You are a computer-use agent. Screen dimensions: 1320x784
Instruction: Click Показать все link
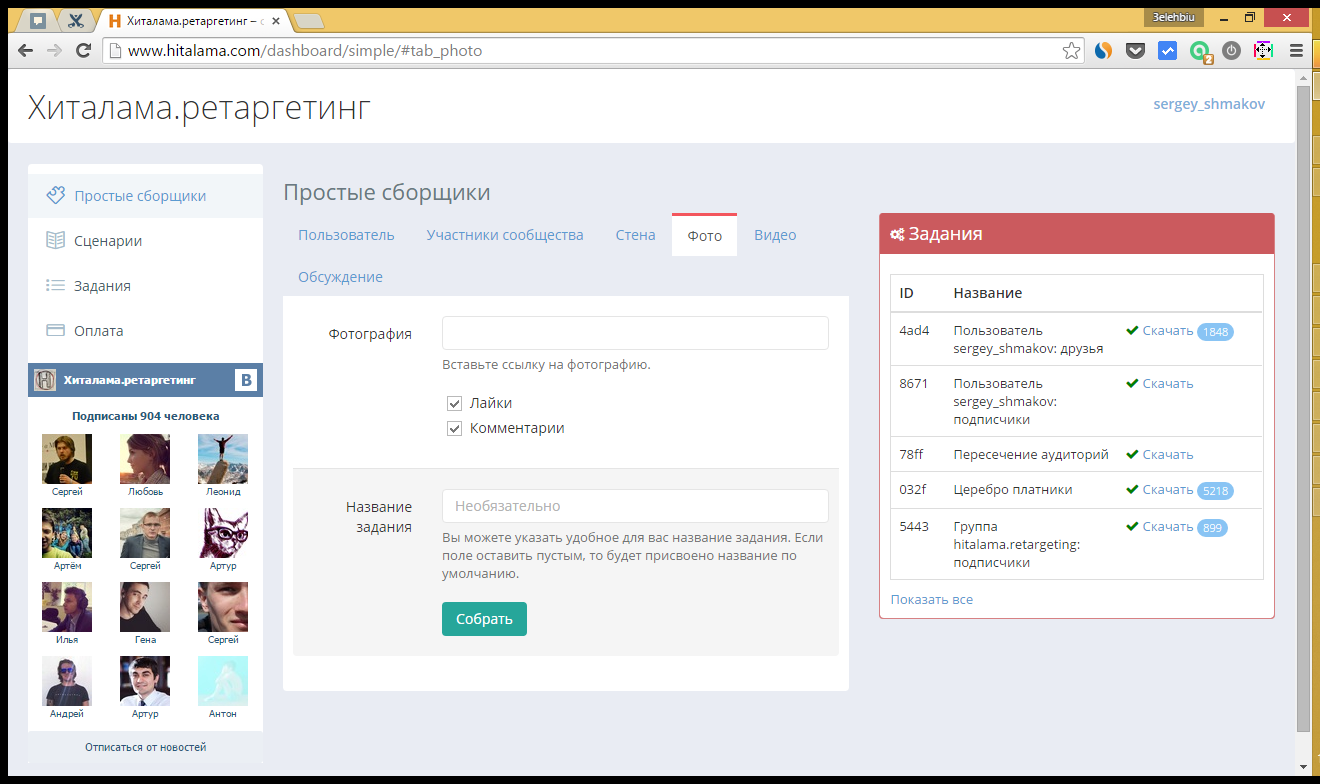pyautogui.click(x=931, y=599)
